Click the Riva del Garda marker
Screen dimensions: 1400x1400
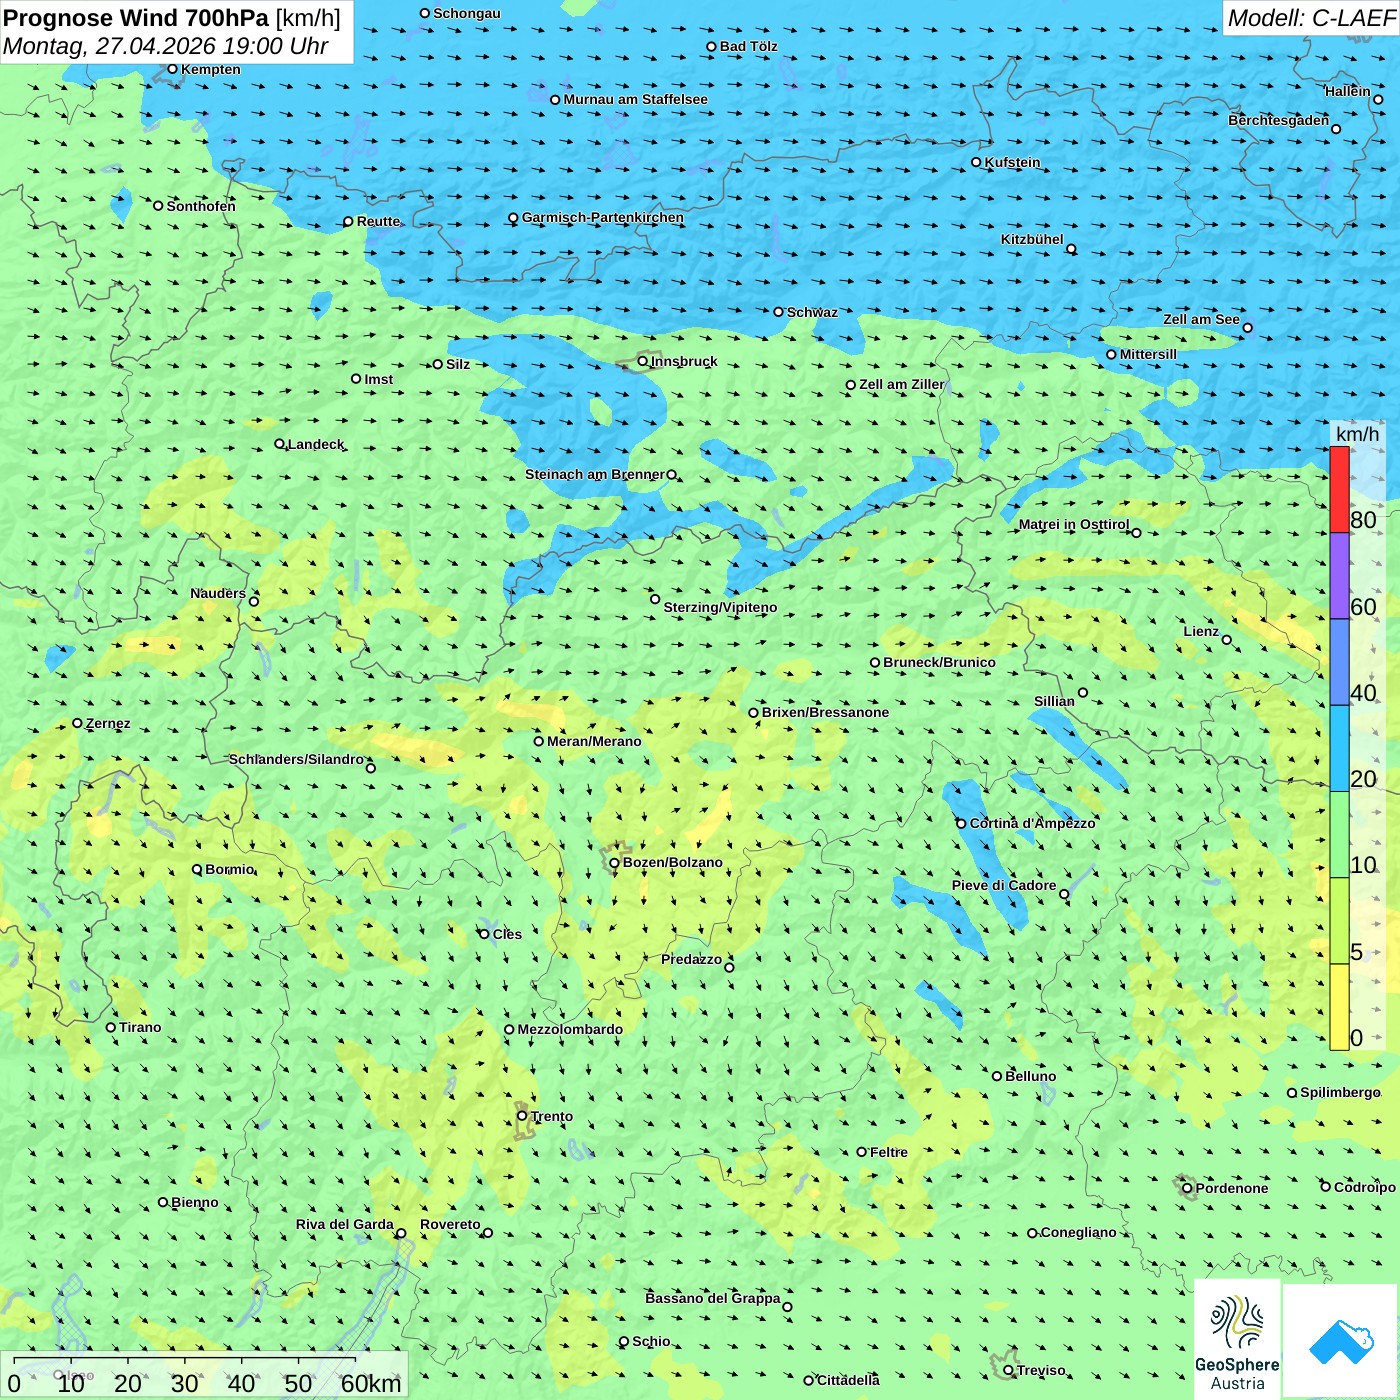point(401,1233)
